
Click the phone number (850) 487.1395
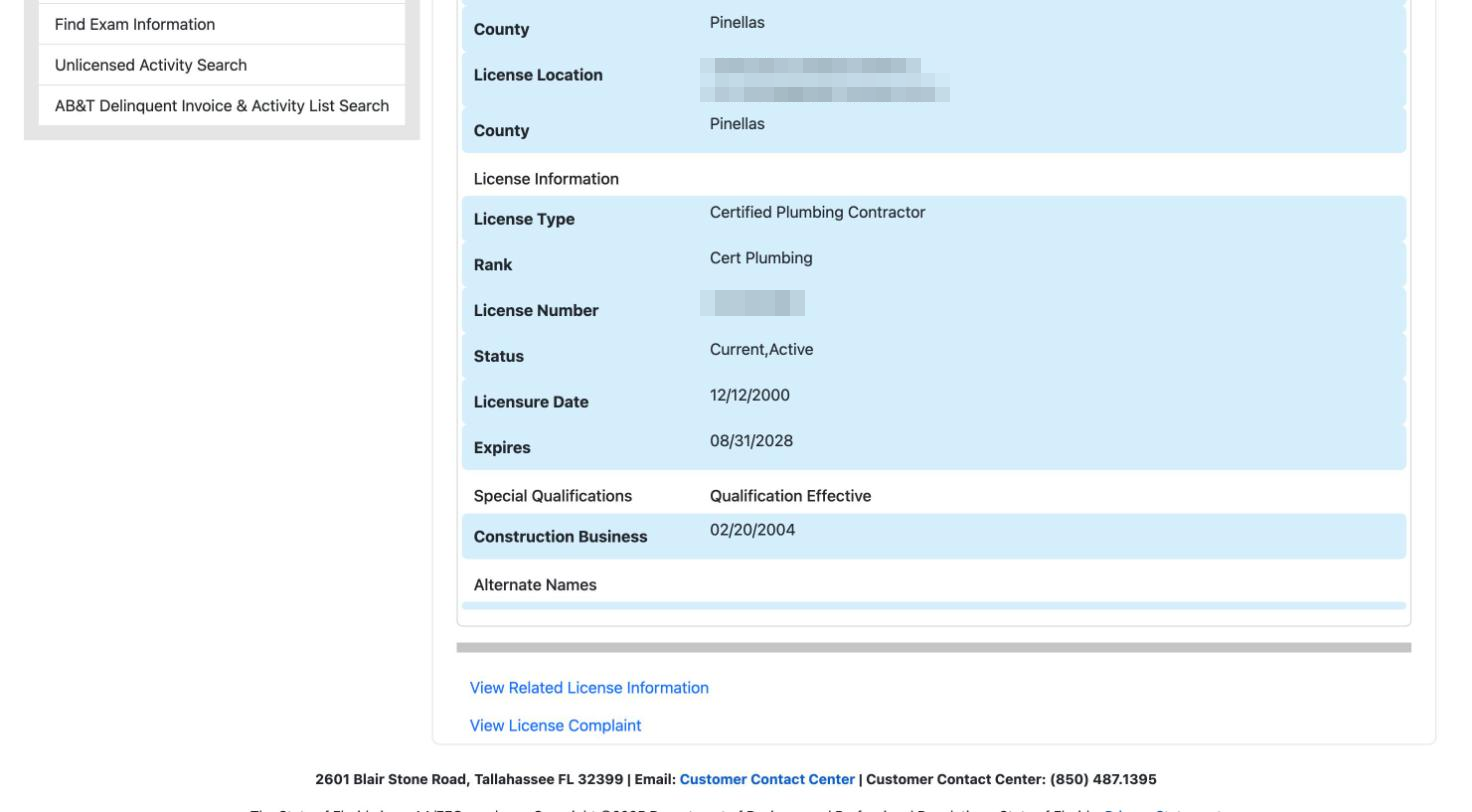click(x=1103, y=779)
